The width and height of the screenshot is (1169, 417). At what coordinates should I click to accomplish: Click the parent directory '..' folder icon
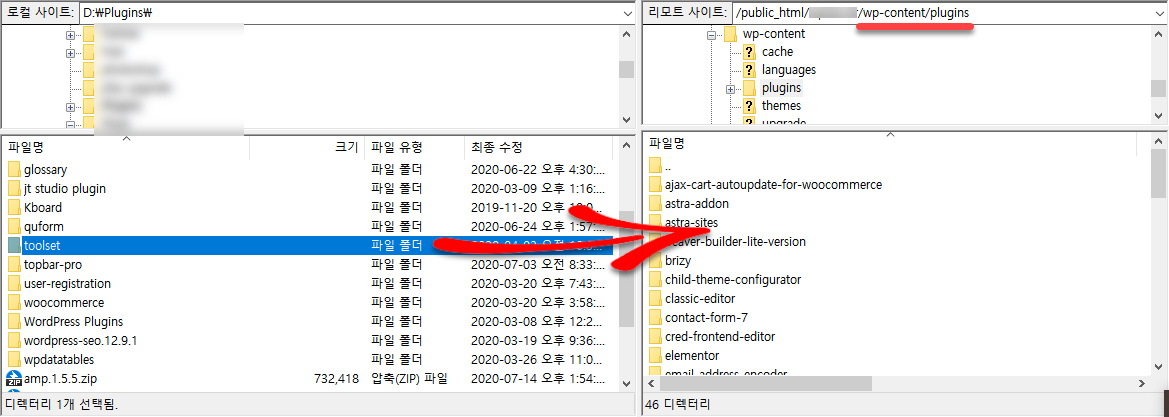tap(655, 165)
